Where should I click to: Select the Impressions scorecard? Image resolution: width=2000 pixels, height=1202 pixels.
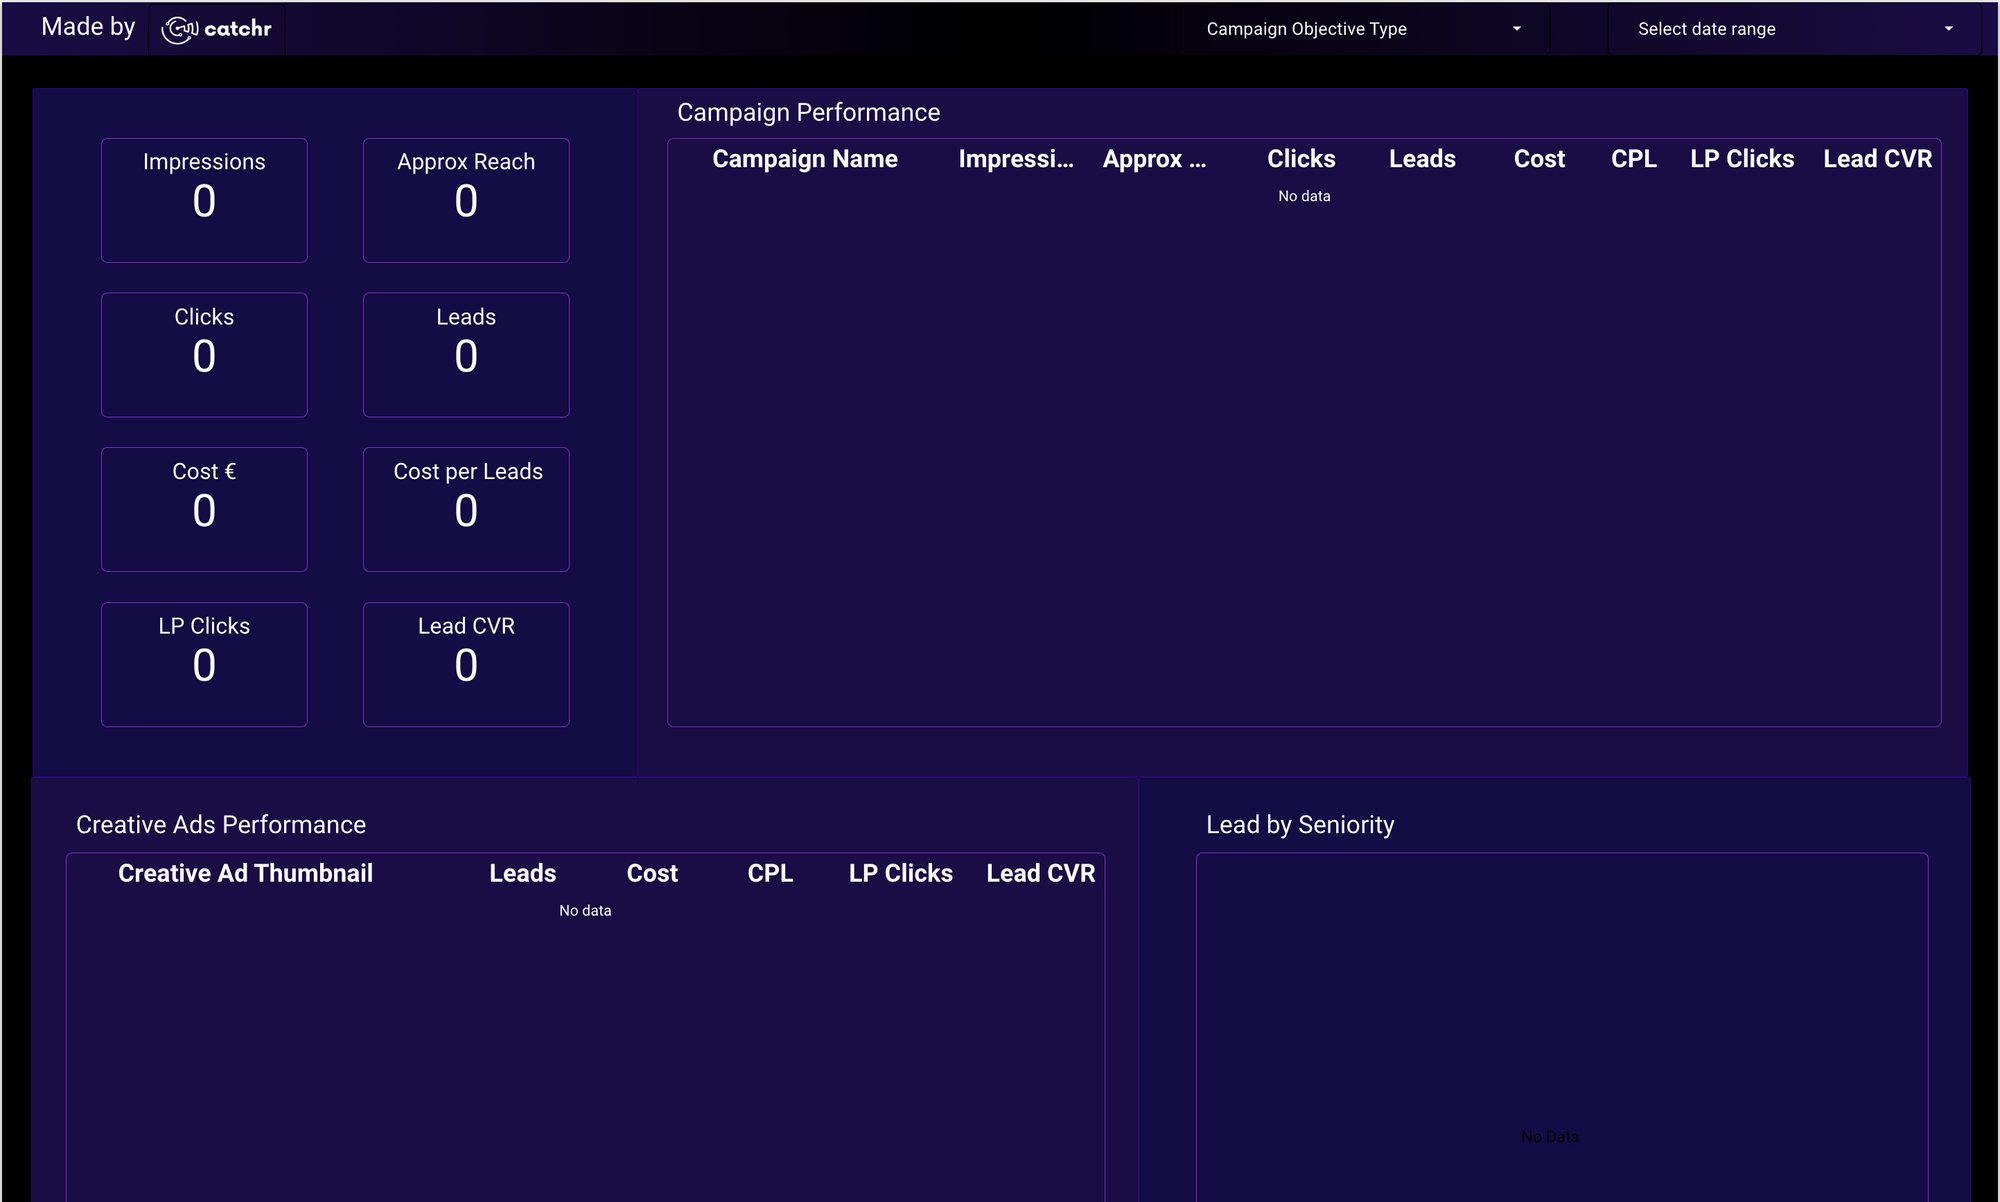[204, 199]
